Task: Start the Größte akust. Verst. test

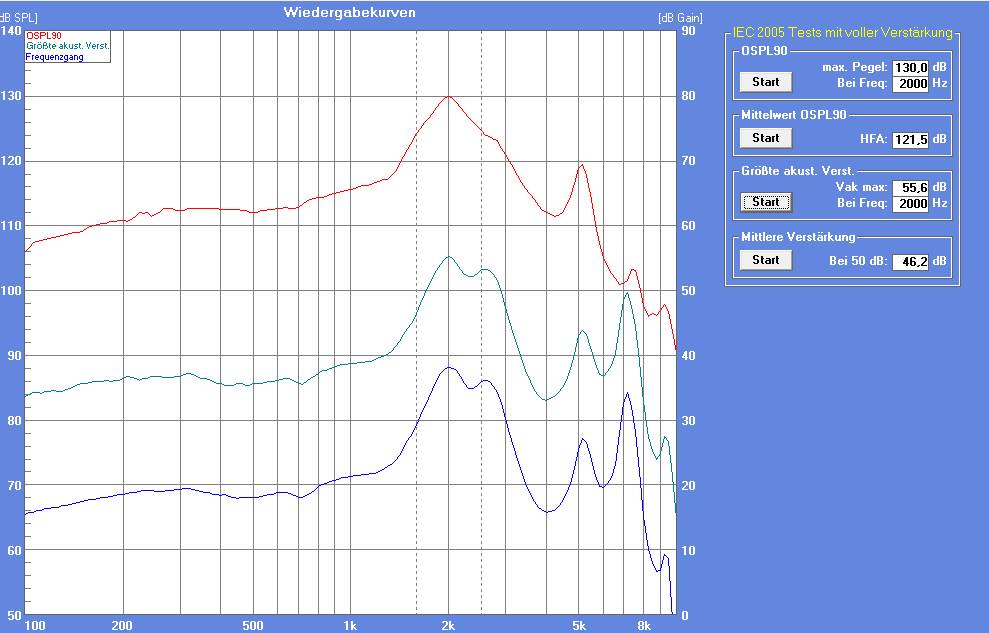Action: tap(765, 202)
